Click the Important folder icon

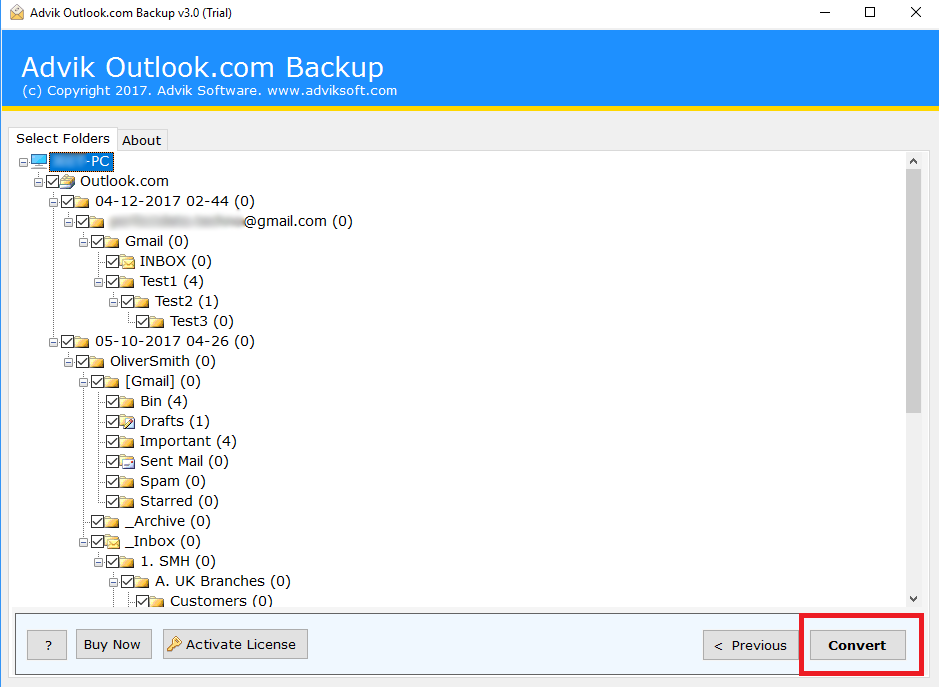127,441
